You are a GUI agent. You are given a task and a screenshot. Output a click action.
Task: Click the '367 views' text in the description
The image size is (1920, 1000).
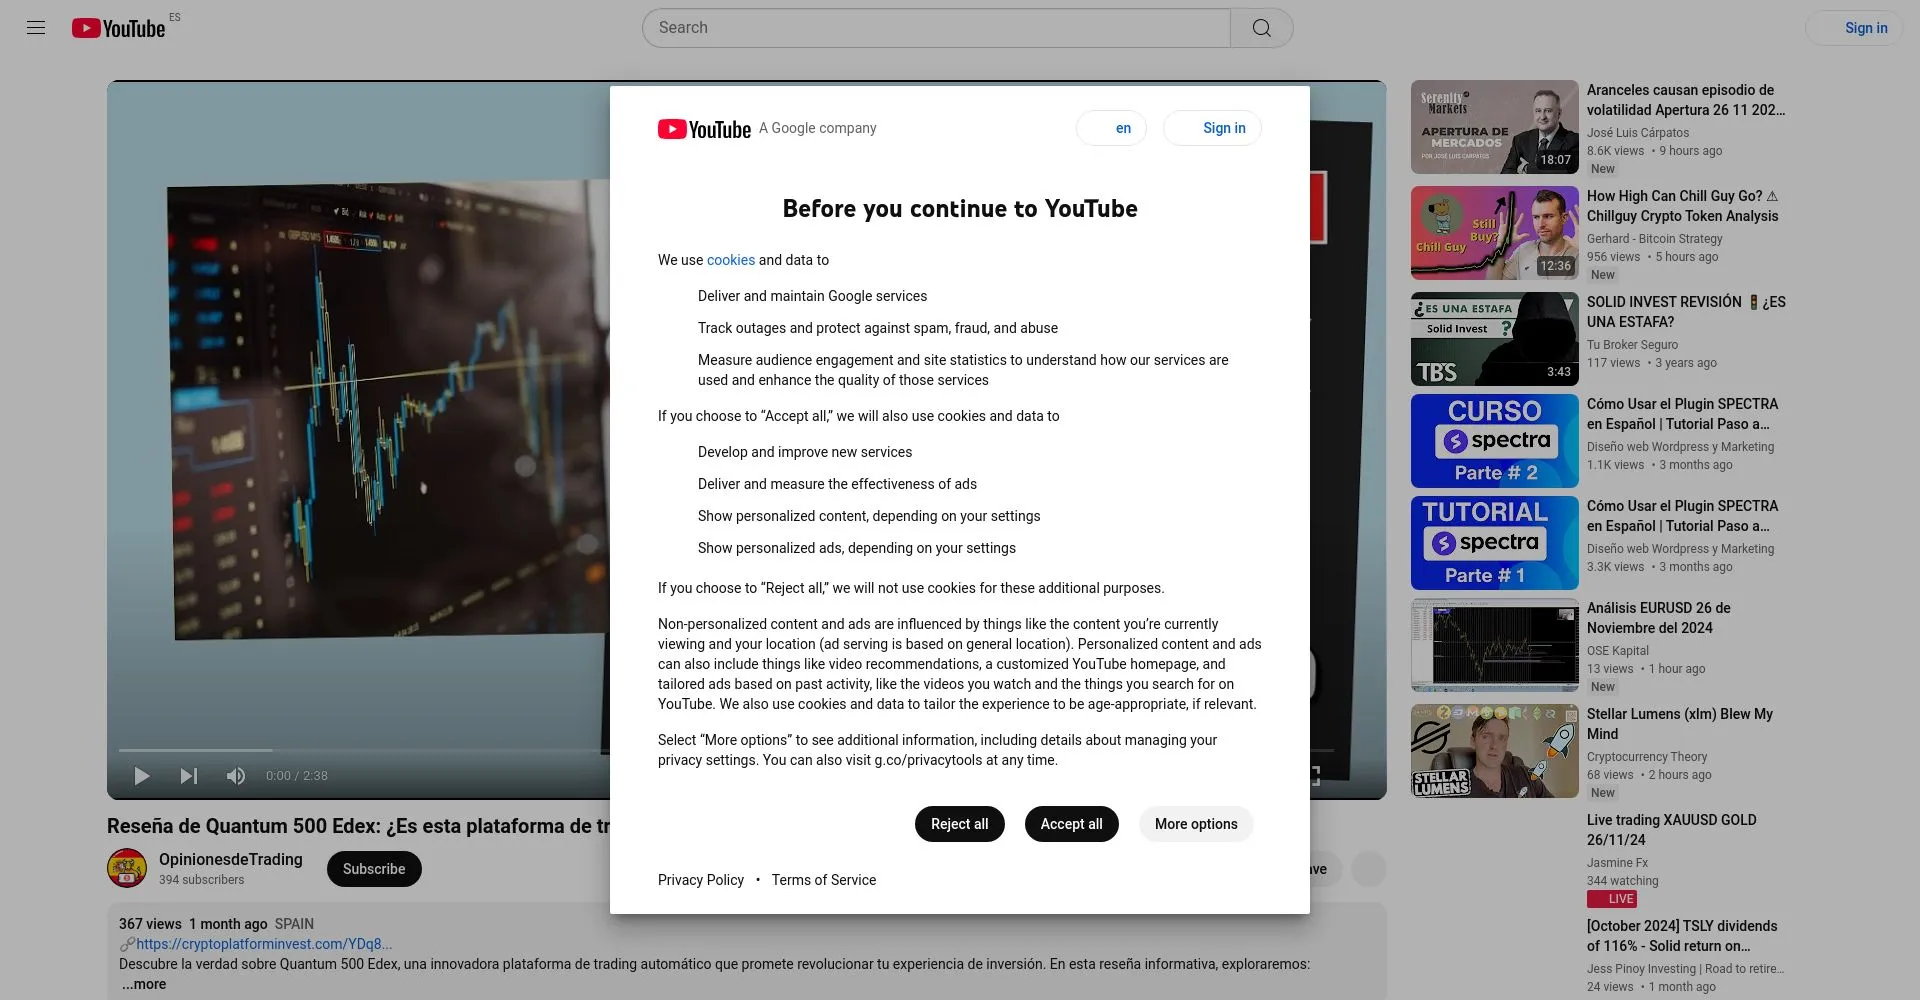(x=150, y=924)
